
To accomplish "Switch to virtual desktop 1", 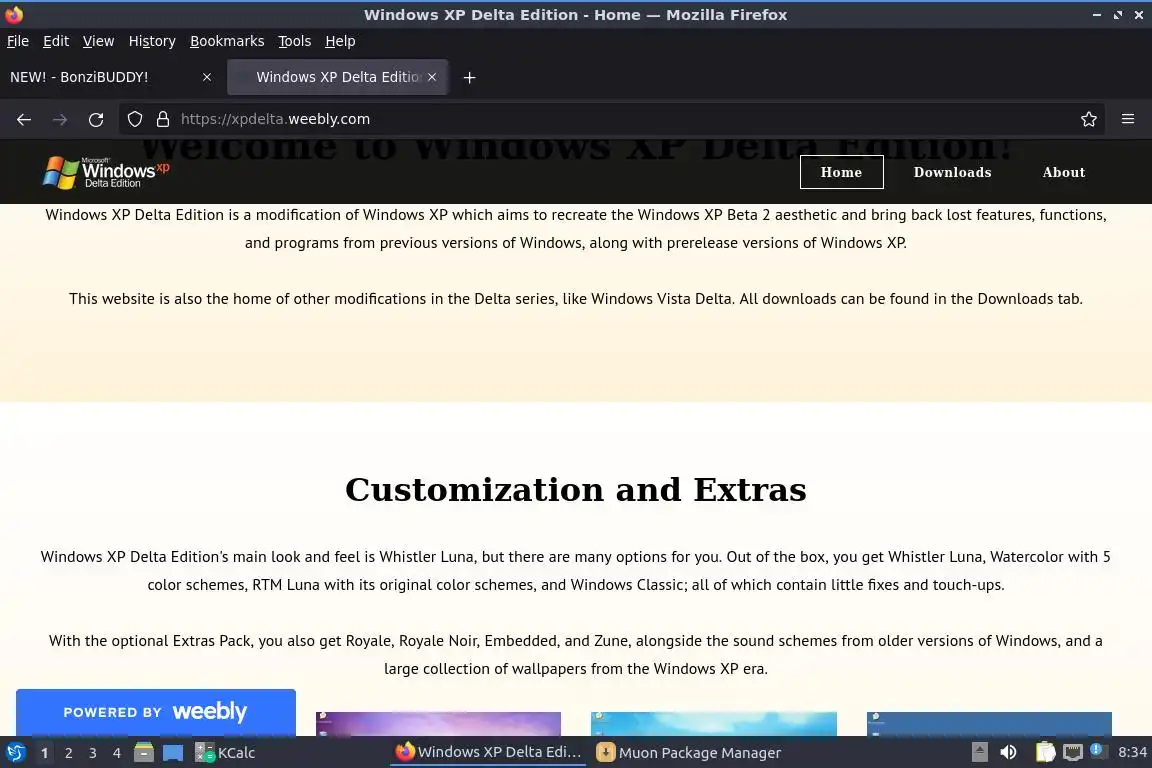I will tap(44, 753).
